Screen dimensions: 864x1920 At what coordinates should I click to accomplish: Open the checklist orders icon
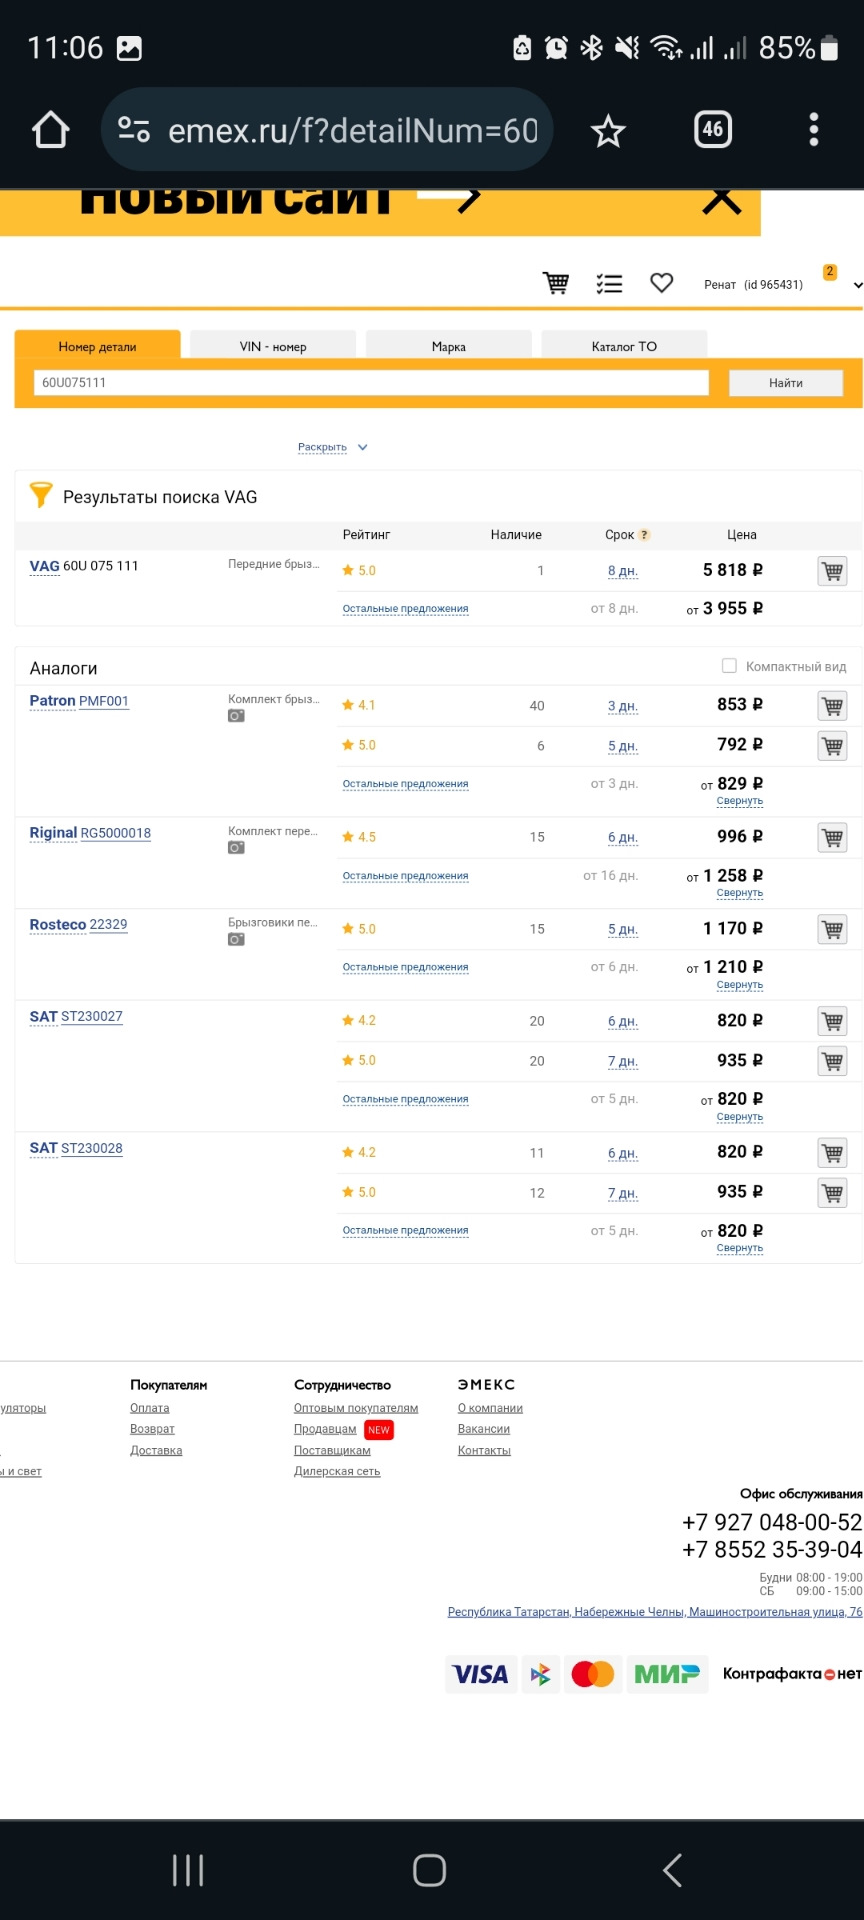coord(609,284)
